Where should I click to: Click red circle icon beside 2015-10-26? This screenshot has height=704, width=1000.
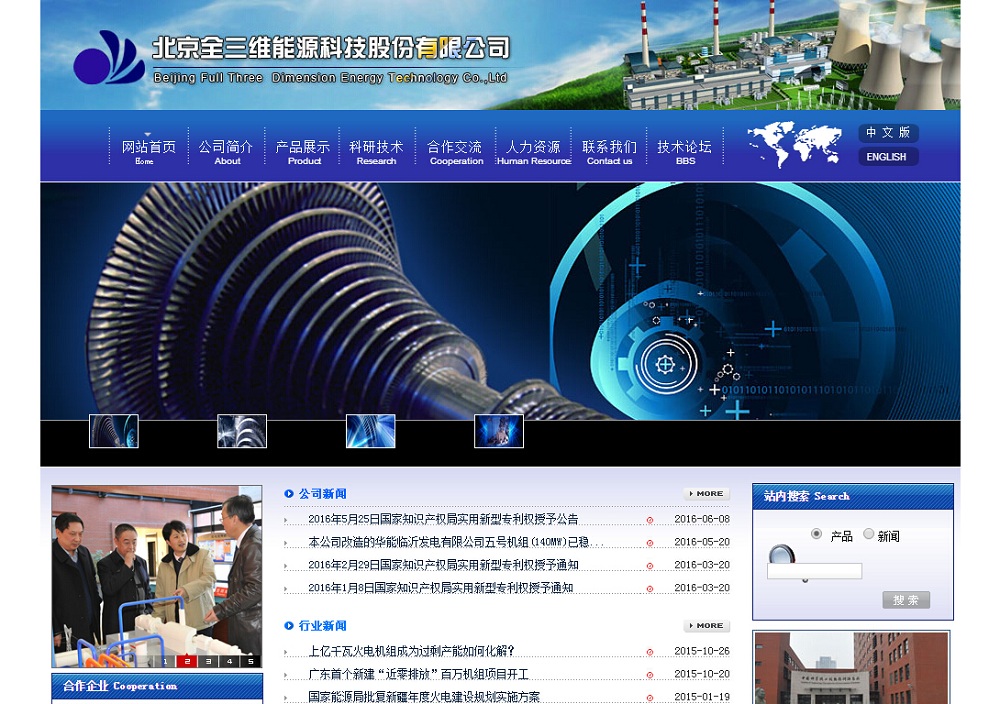pos(650,652)
